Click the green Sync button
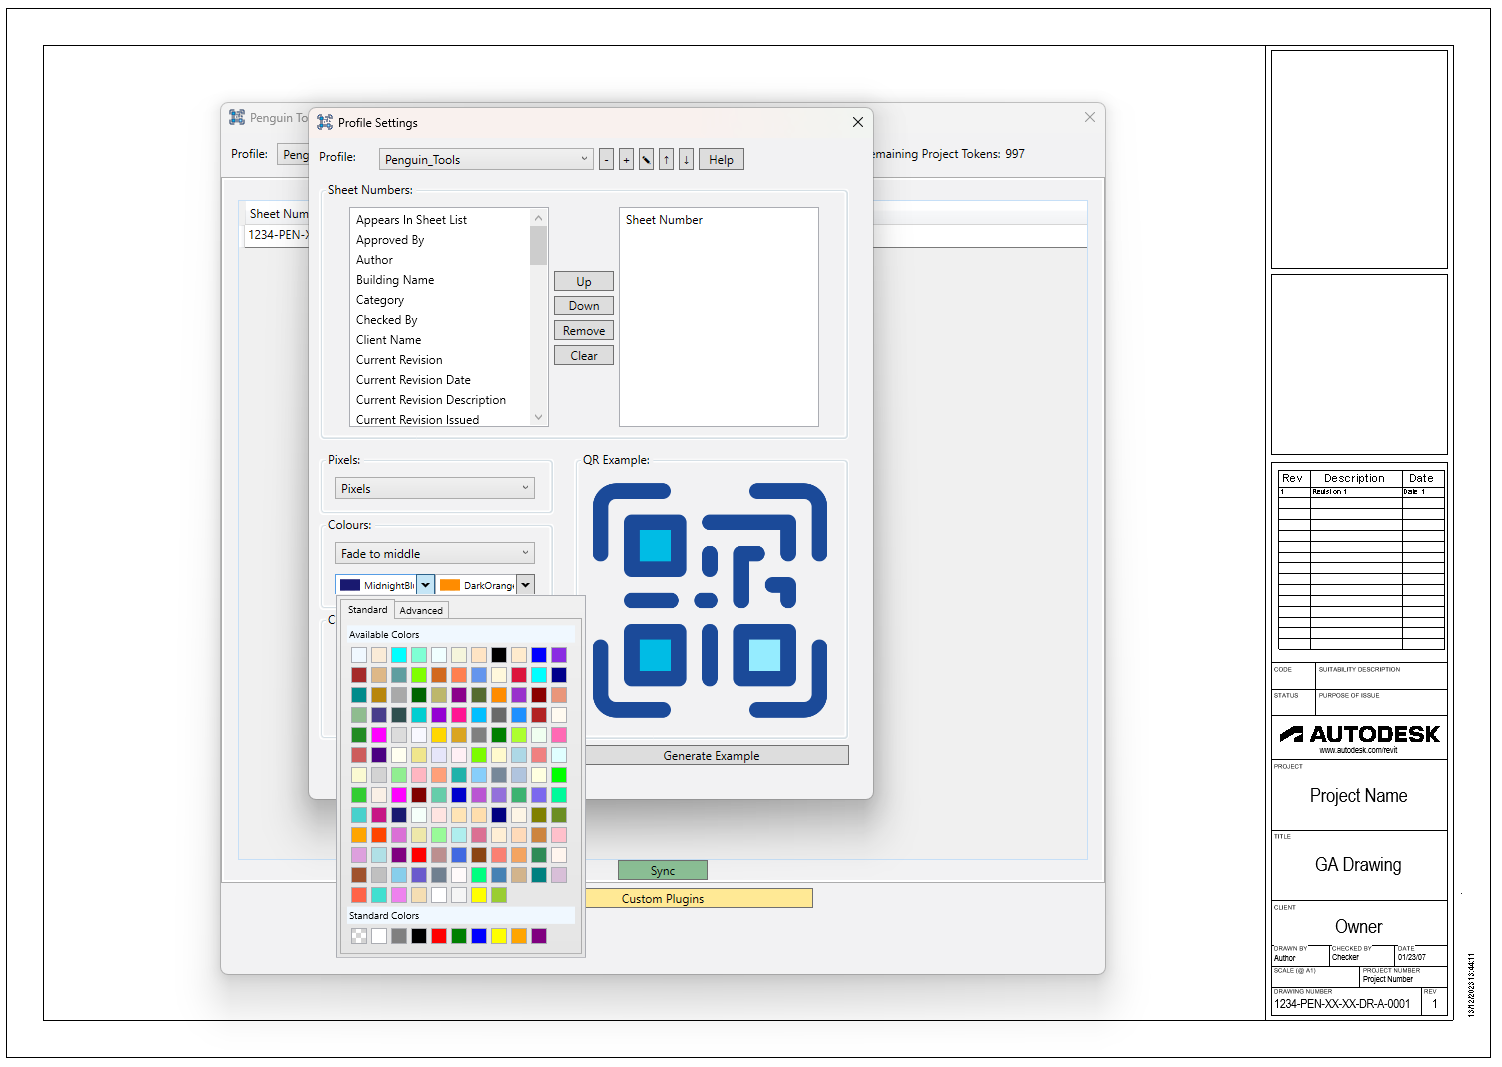This screenshot has width=1502, height=1067. coord(663,871)
